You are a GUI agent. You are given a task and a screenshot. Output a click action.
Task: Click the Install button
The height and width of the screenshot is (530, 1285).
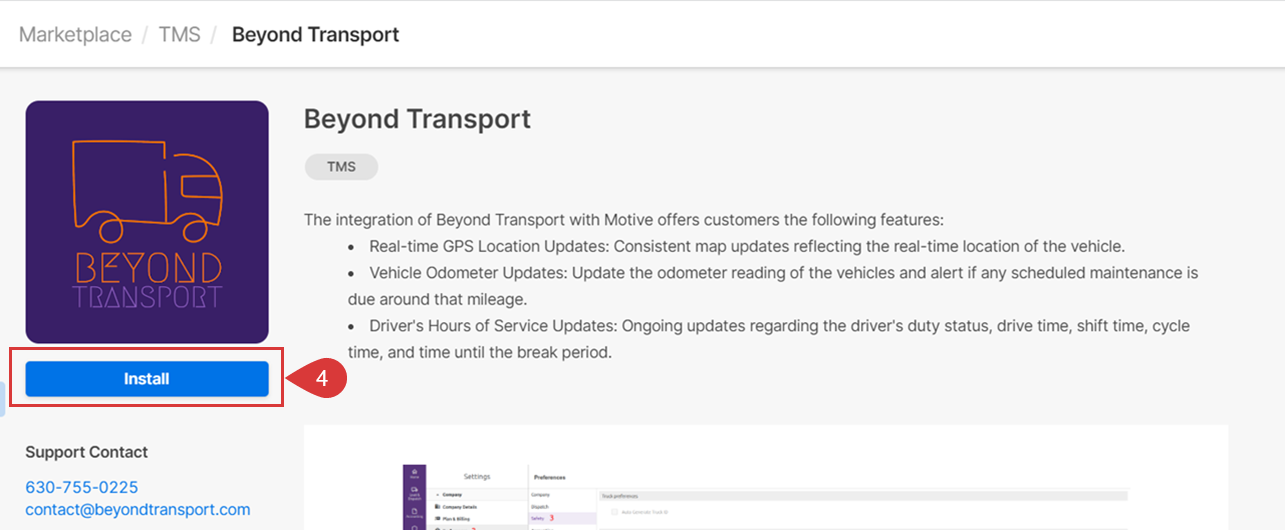pos(147,379)
